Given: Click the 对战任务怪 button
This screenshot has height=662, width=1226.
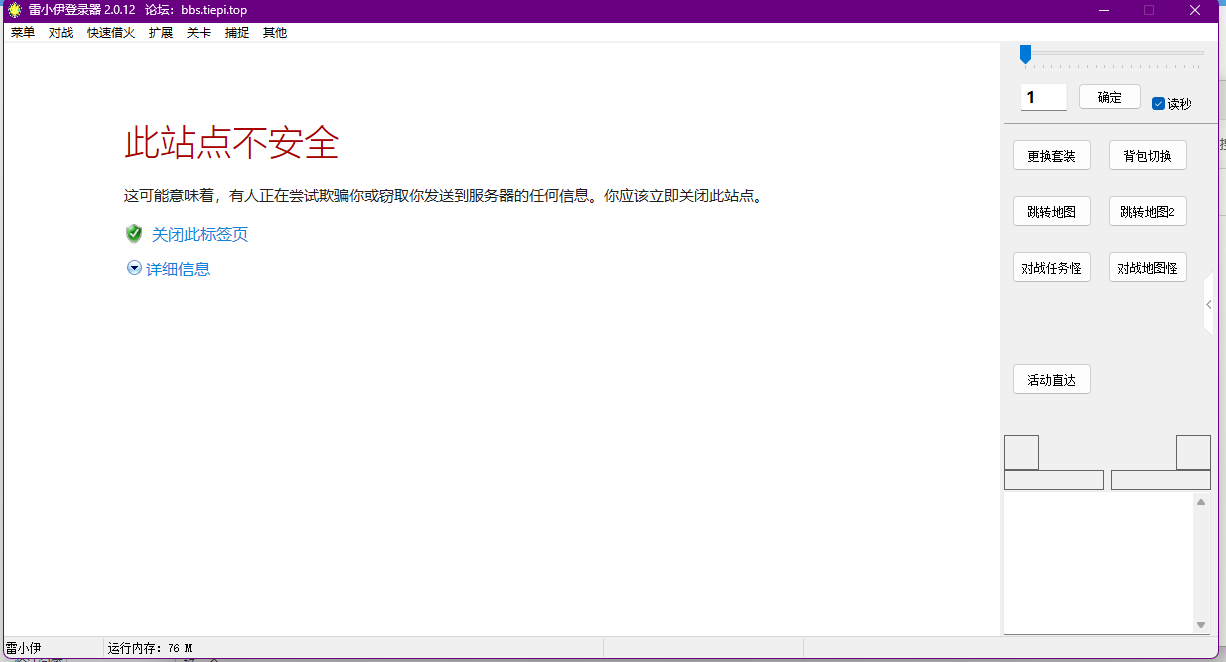Looking at the screenshot, I should point(1052,267).
